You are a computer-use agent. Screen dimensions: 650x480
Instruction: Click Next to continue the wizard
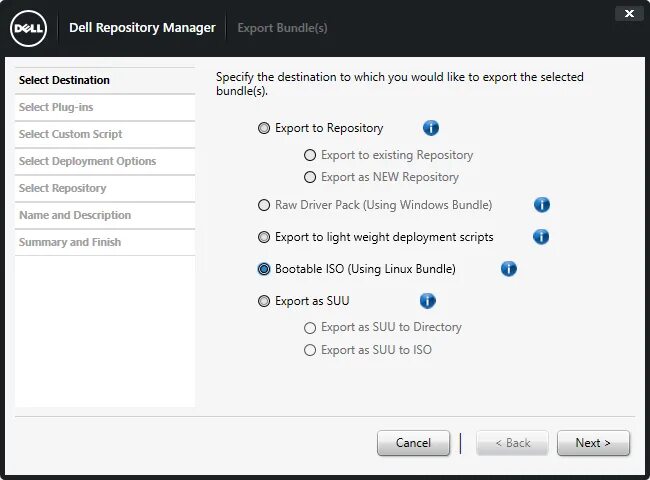tap(593, 443)
